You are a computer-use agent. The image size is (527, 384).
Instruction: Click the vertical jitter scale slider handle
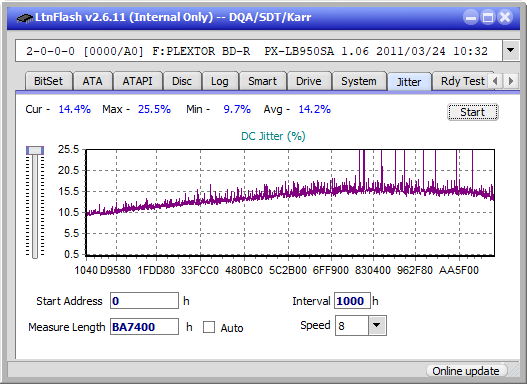[x=35, y=150]
